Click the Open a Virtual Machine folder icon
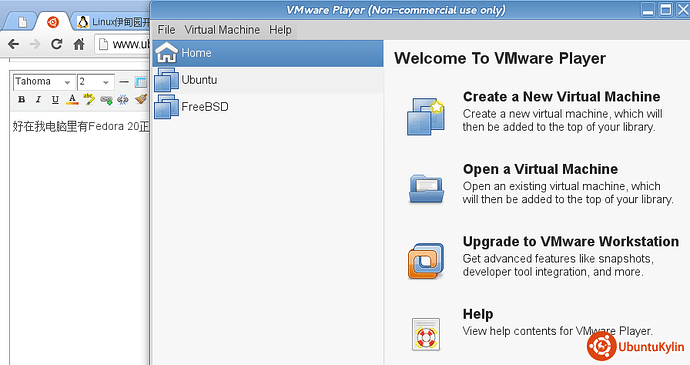 tap(426, 188)
